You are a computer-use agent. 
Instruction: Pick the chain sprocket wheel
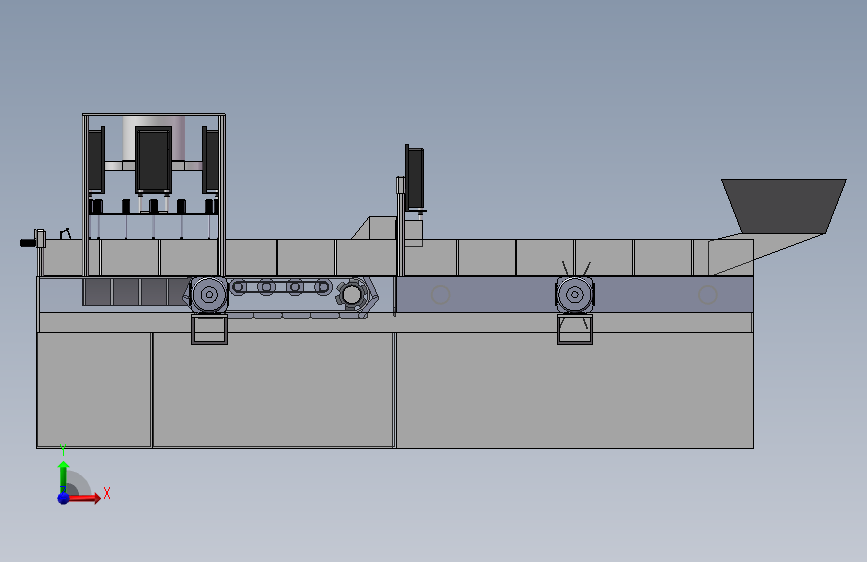click(x=352, y=294)
